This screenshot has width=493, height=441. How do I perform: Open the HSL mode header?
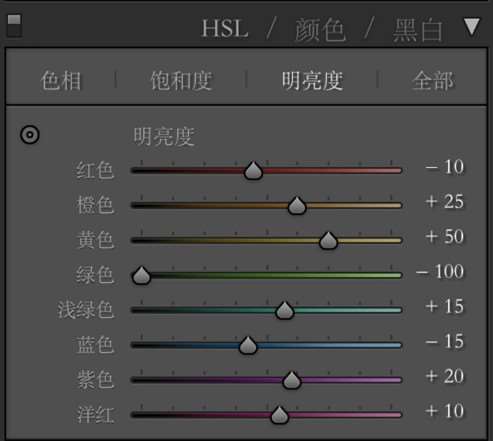tap(225, 29)
